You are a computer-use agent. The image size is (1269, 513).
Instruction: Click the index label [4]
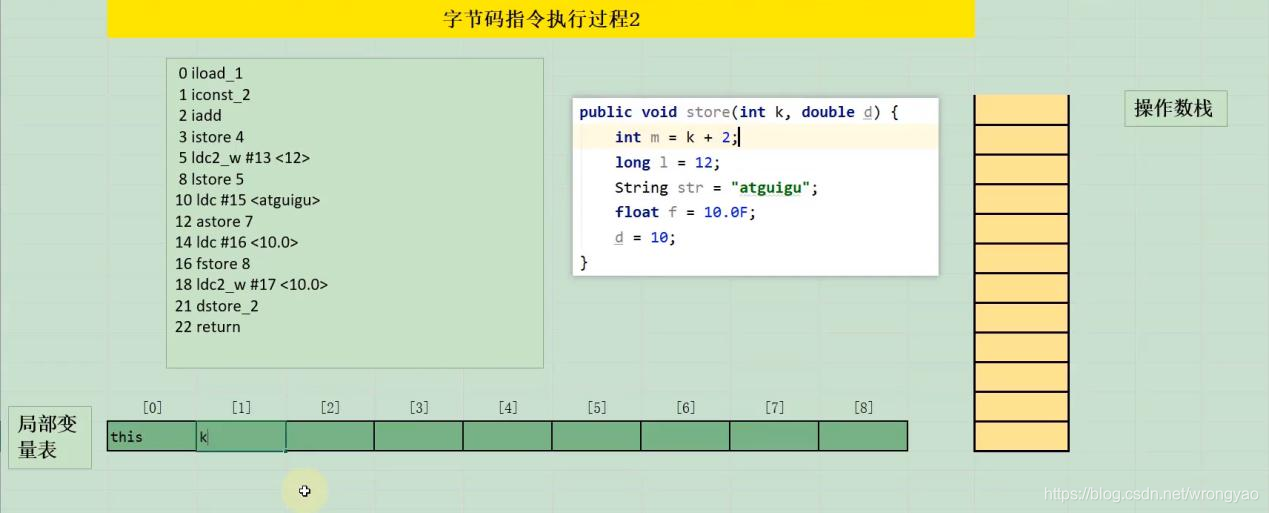click(x=508, y=407)
